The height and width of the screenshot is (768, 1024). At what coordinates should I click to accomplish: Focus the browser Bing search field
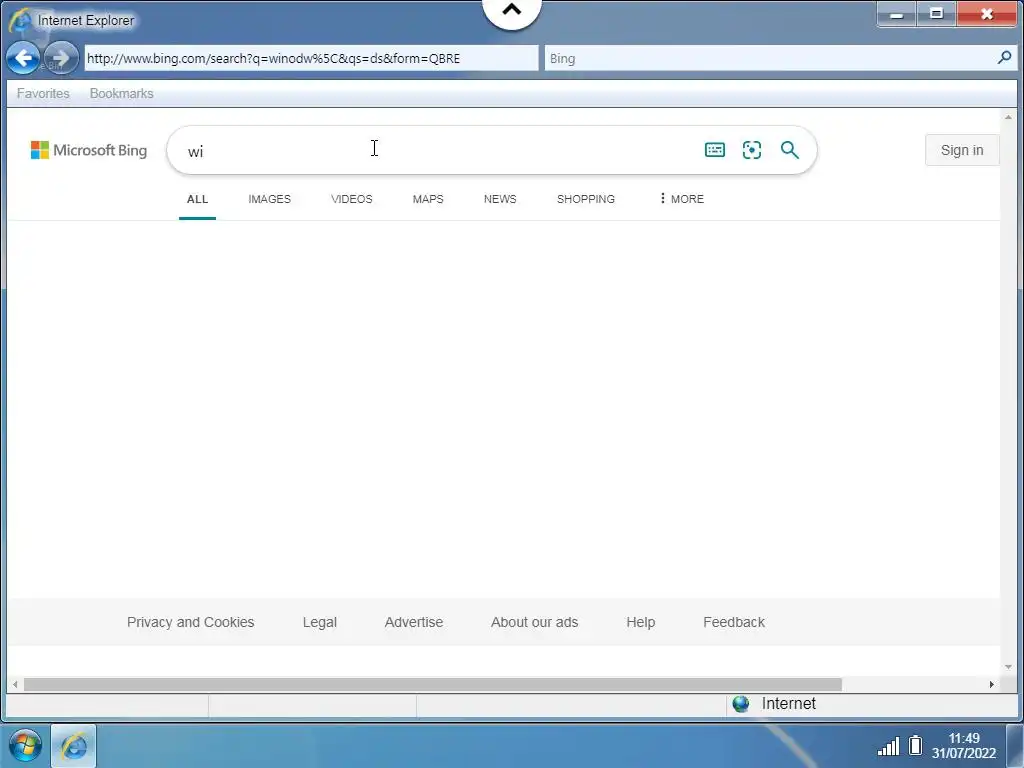coord(769,58)
